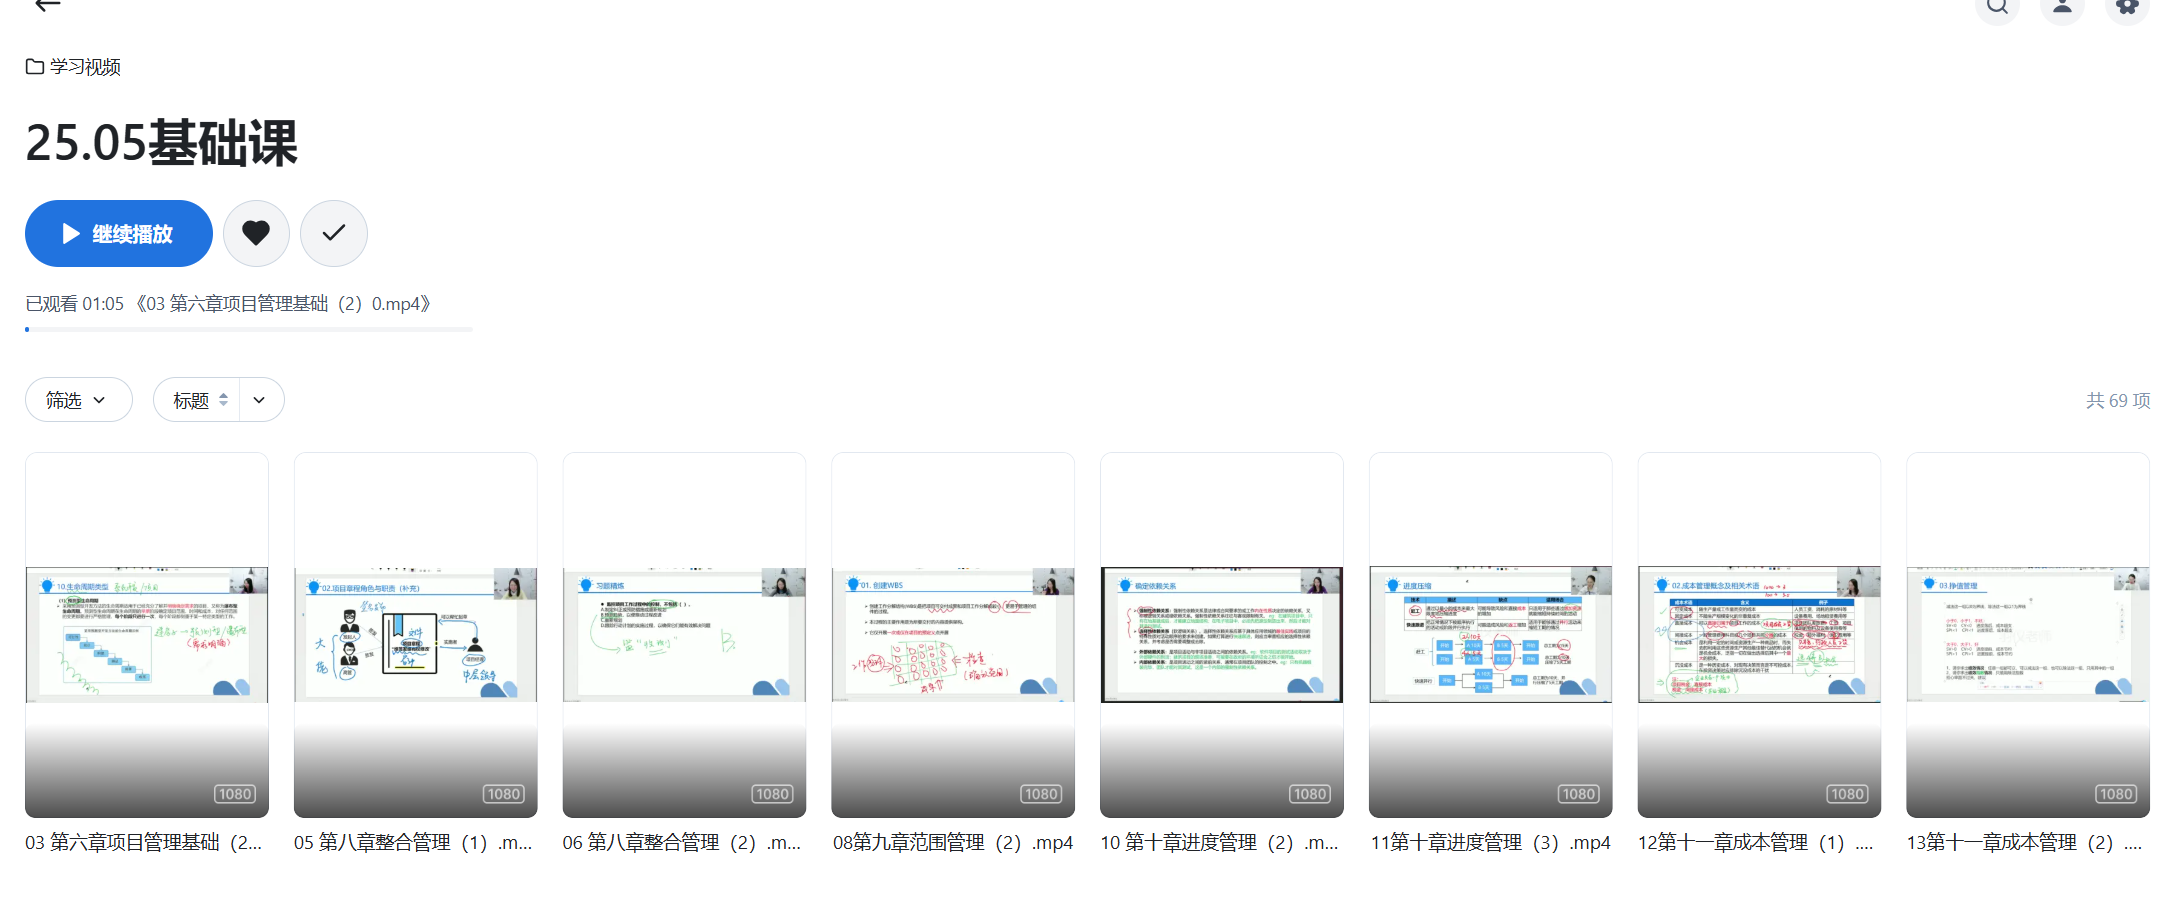Open thumbnail of 06 第八章整合管理（2）
The width and height of the screenshot is (2174, 899).
coord(685,635)
